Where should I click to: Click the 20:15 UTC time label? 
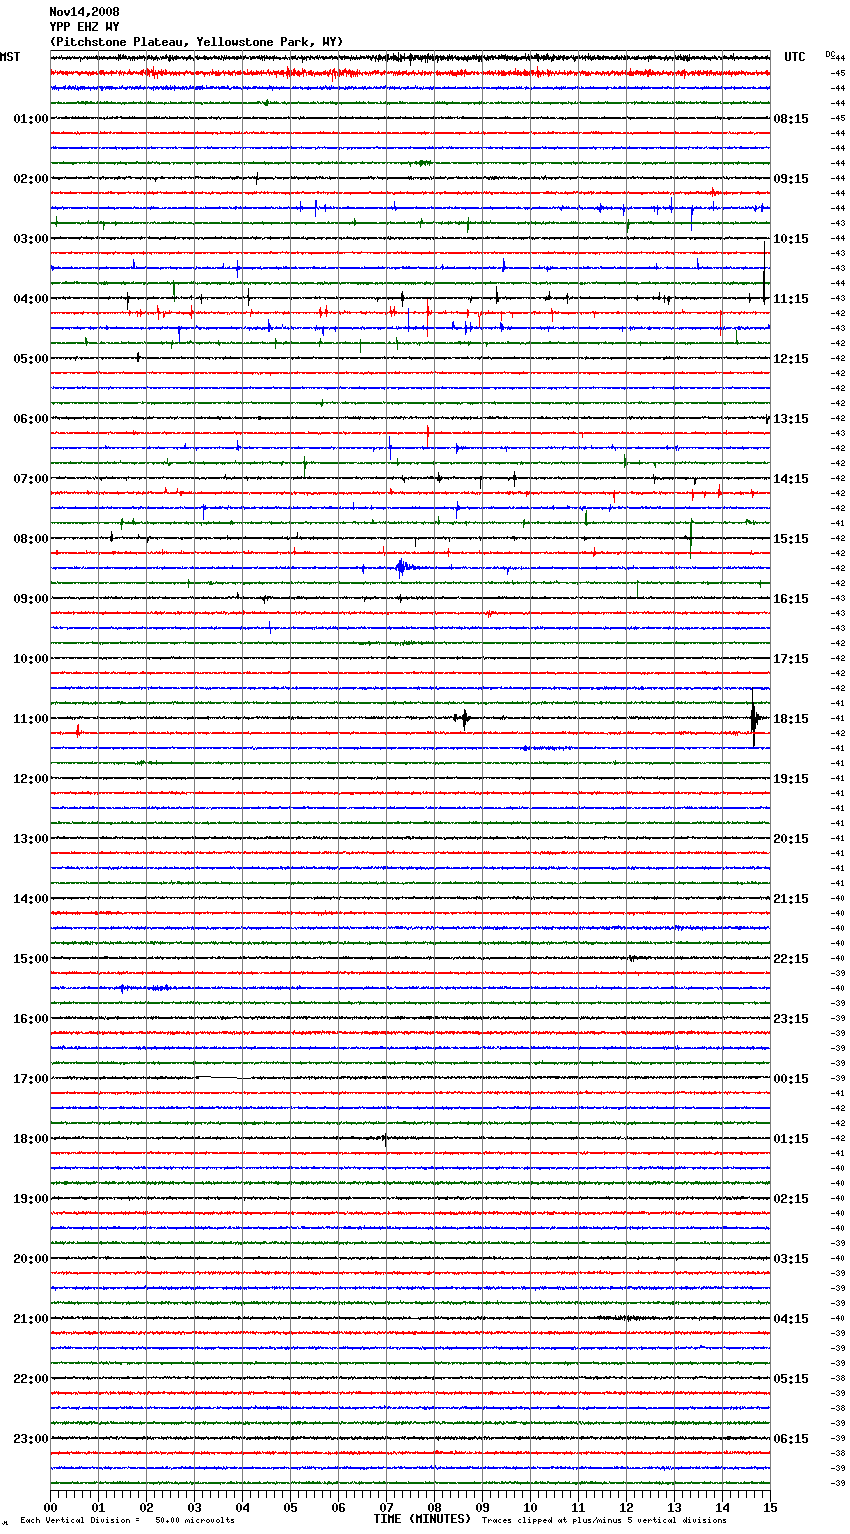pyautogui.click(x=791, y=839)
